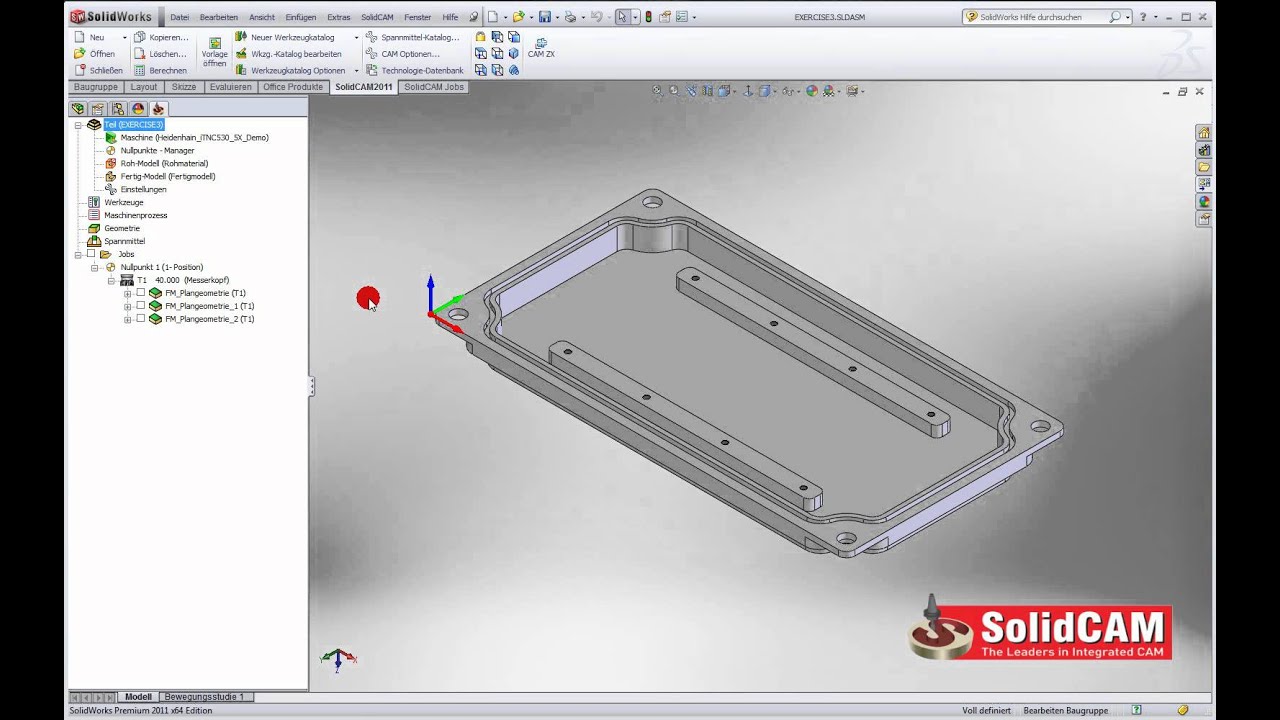Check the FM_Plangeometrie_2 (T1) checkbox

tap(140, 319)
